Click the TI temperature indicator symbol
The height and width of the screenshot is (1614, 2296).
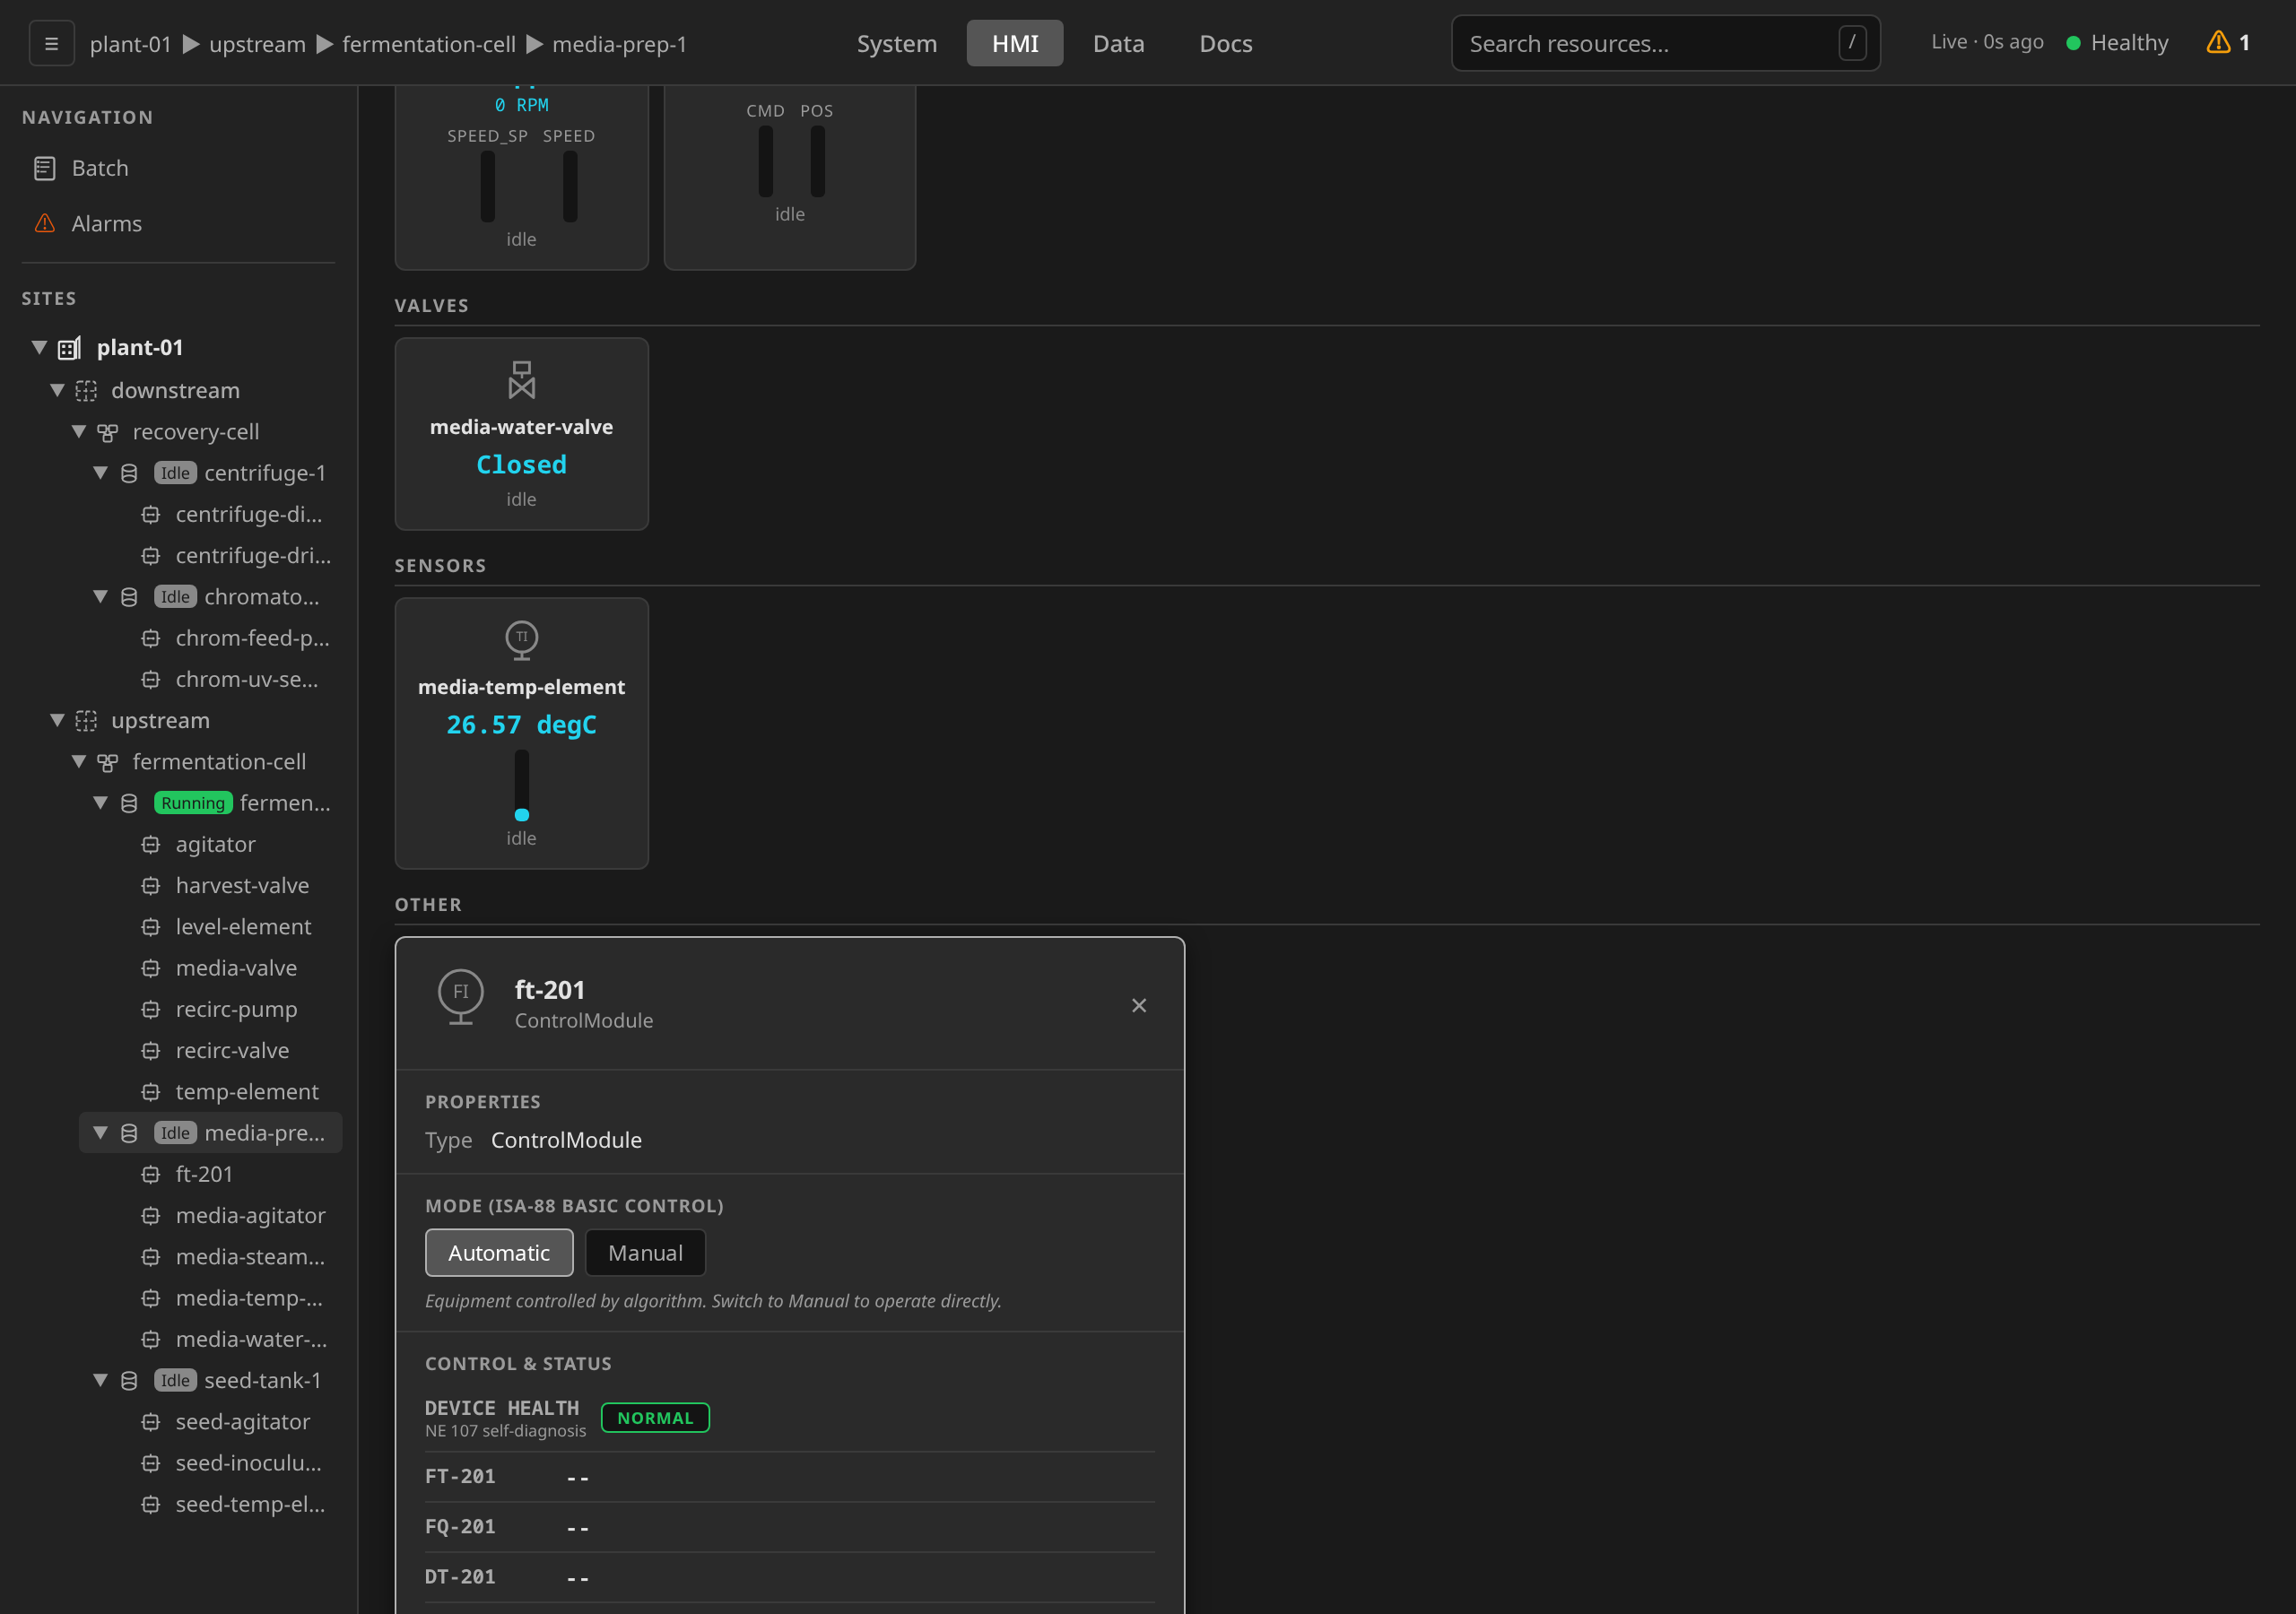[521, 640]
